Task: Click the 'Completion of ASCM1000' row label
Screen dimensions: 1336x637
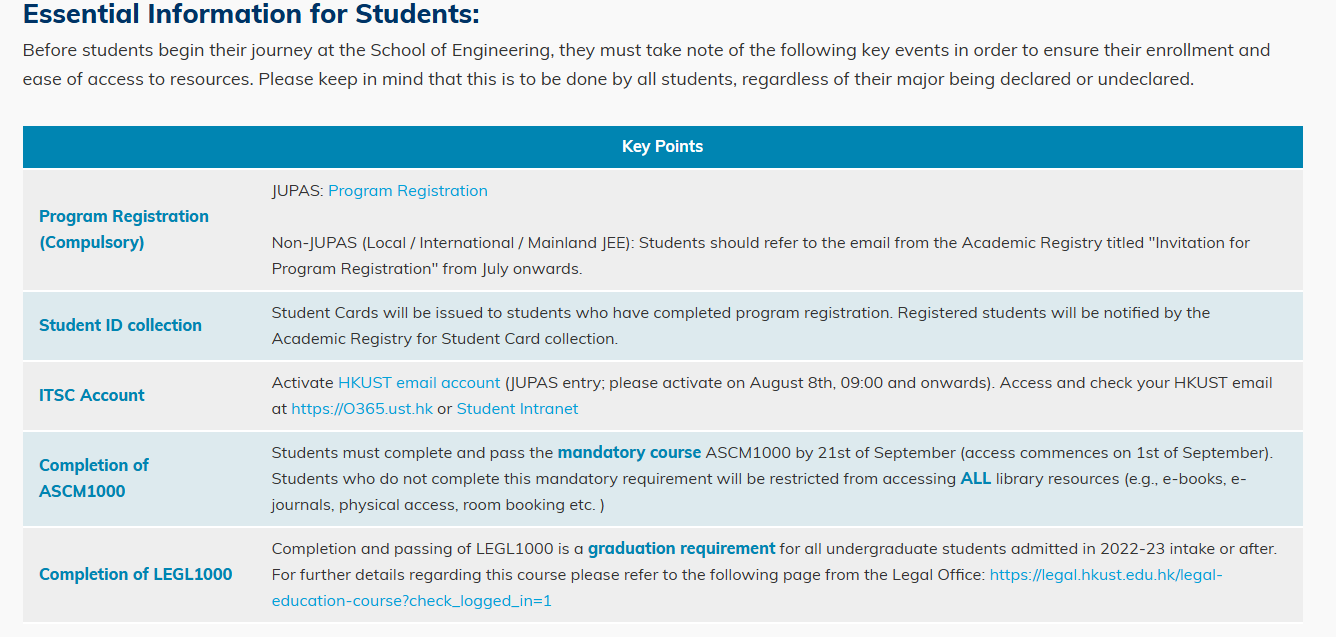Action: pyautogui.click(x=93, y=478)
